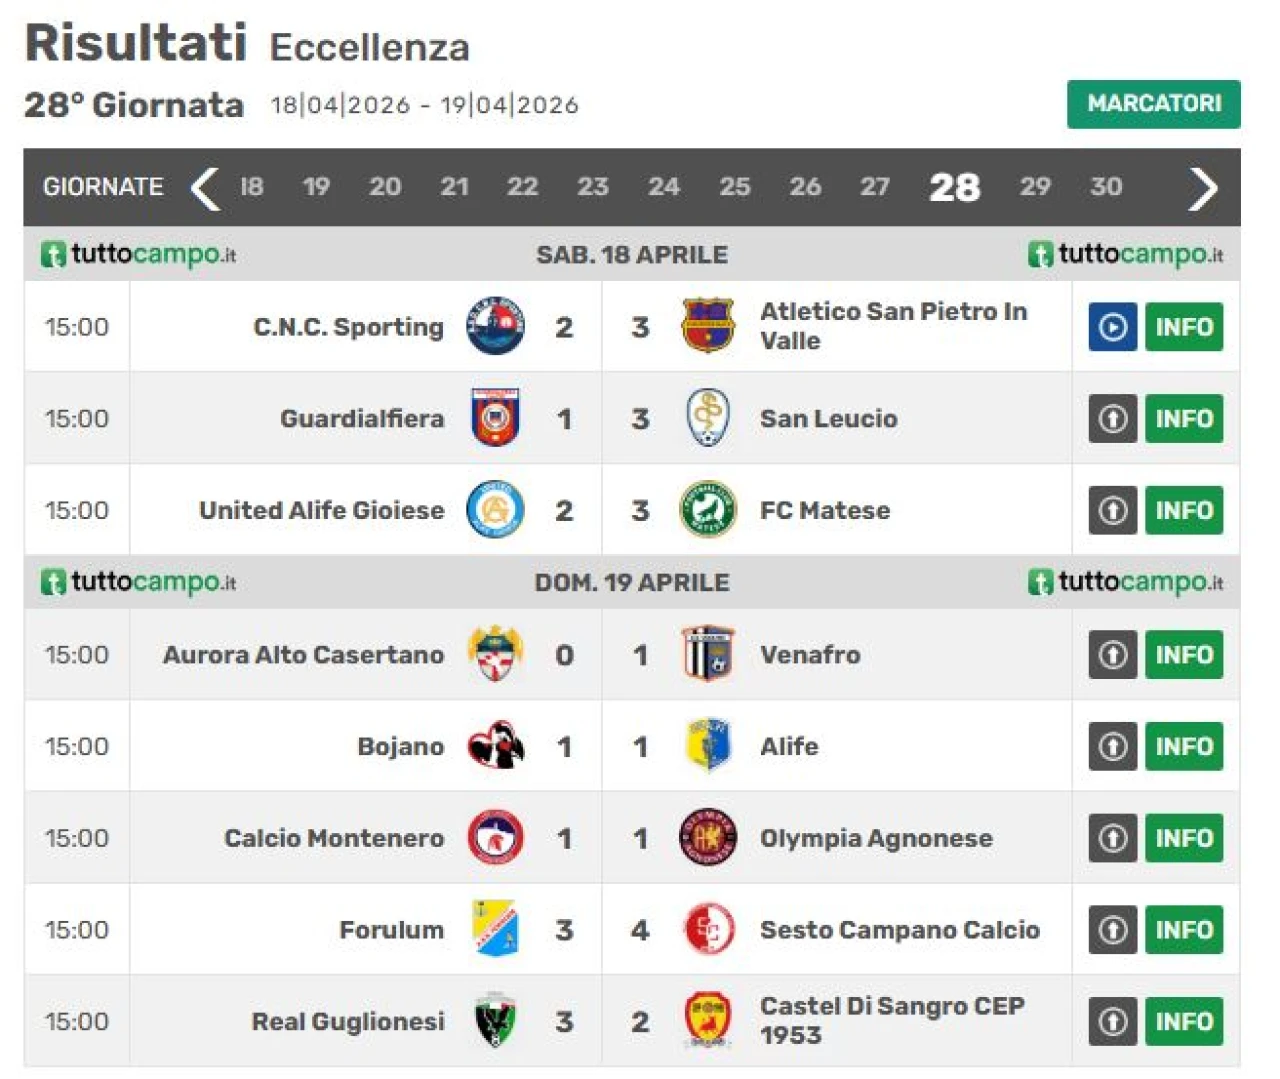The image size is (1280, 1079).
Task: Click the Venafro team crest
Action: coord(708,655)
